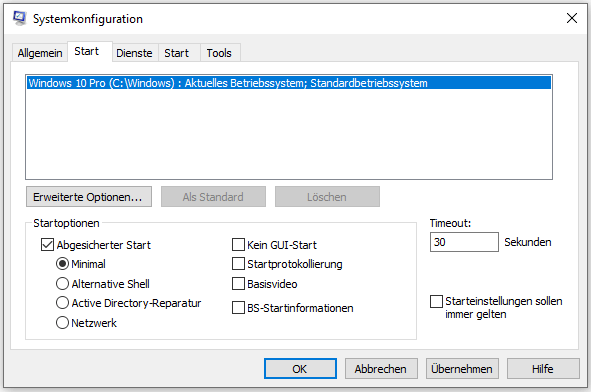
Task: Click the Startoptionen group label
Action: coord(66,223)
